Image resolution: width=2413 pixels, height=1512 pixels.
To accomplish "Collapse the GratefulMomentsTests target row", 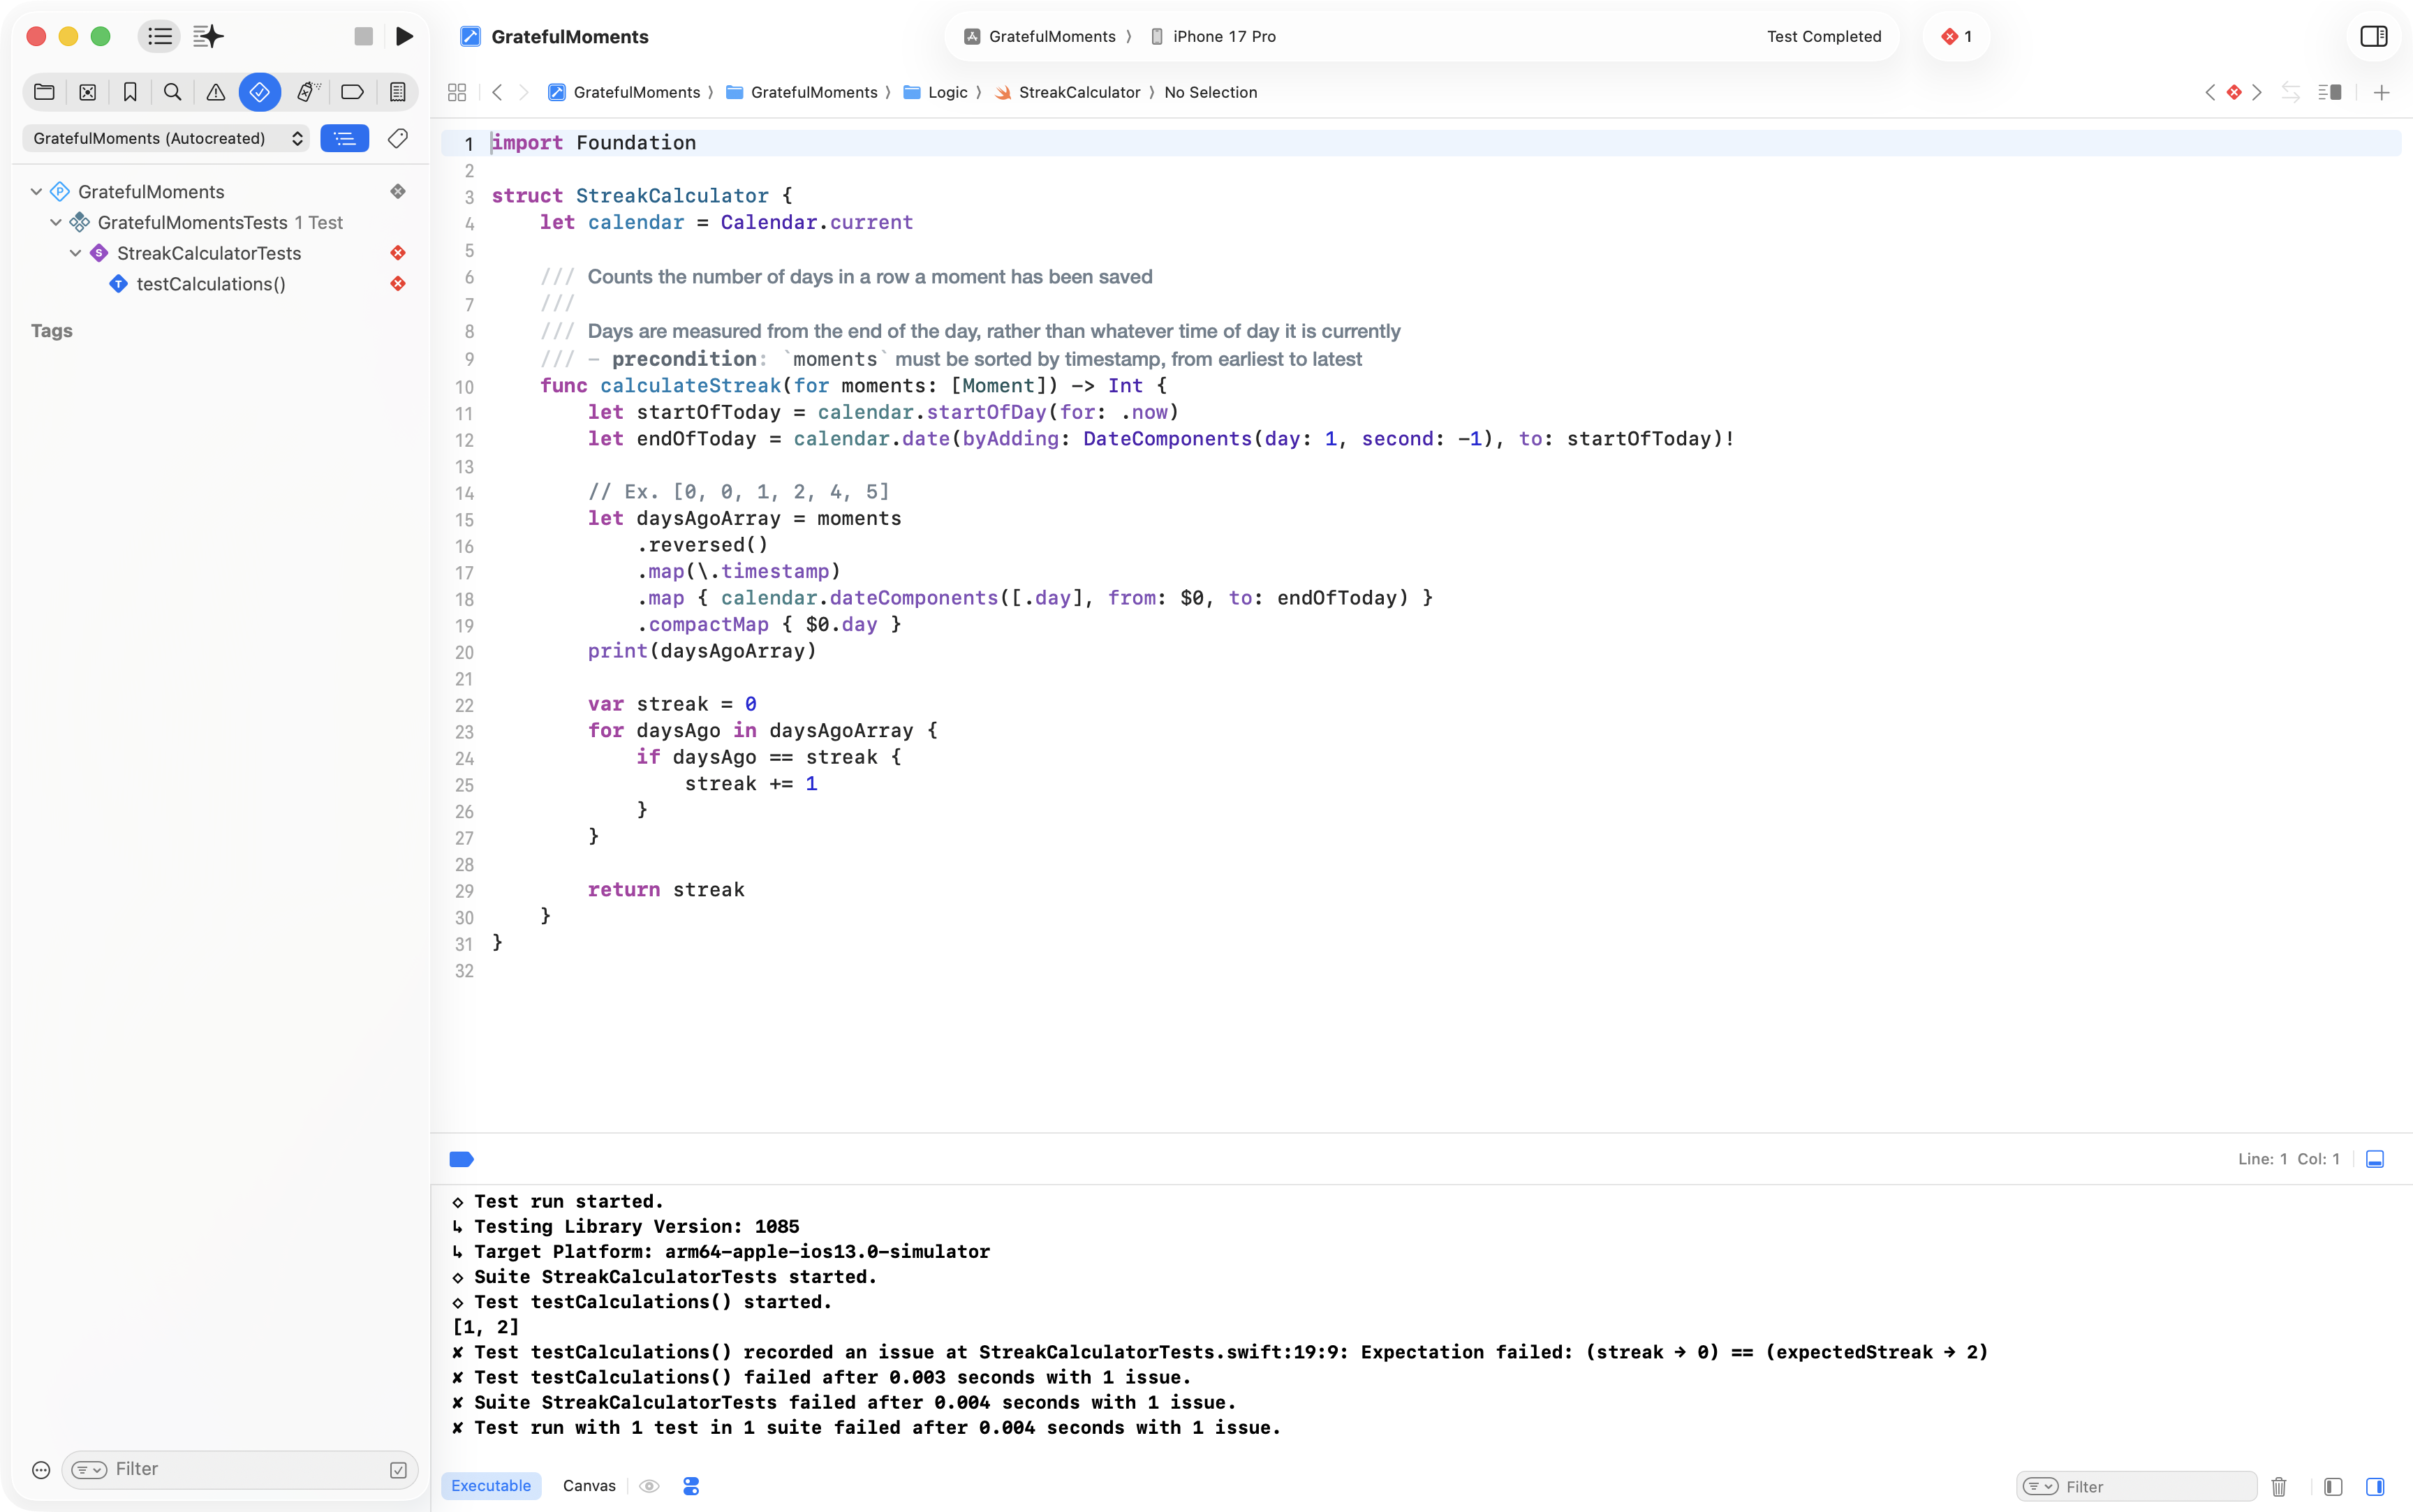I will 56,222.
